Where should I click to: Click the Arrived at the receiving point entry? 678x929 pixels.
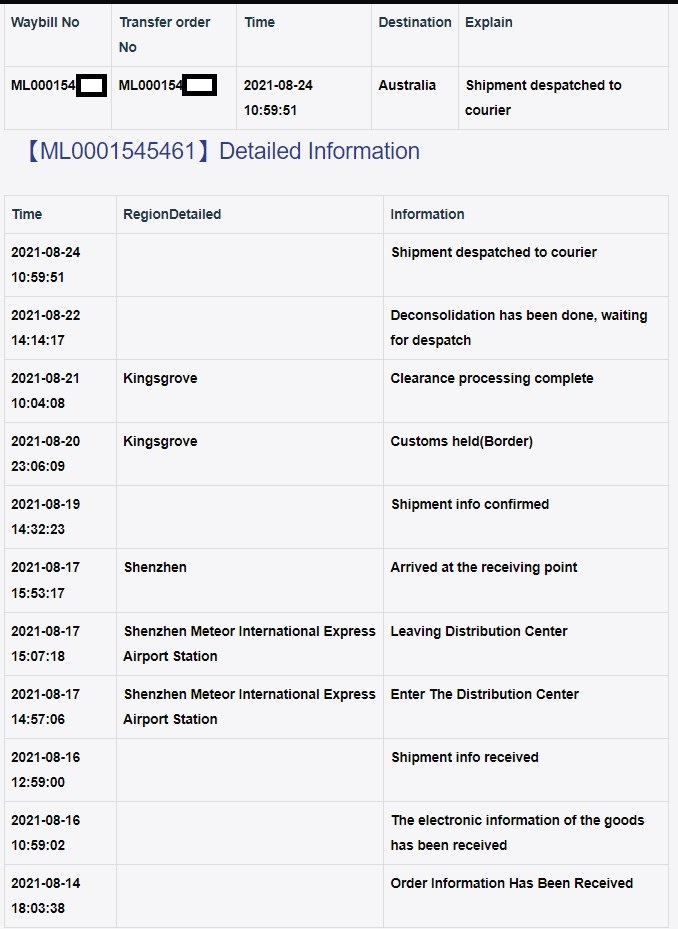484,567
